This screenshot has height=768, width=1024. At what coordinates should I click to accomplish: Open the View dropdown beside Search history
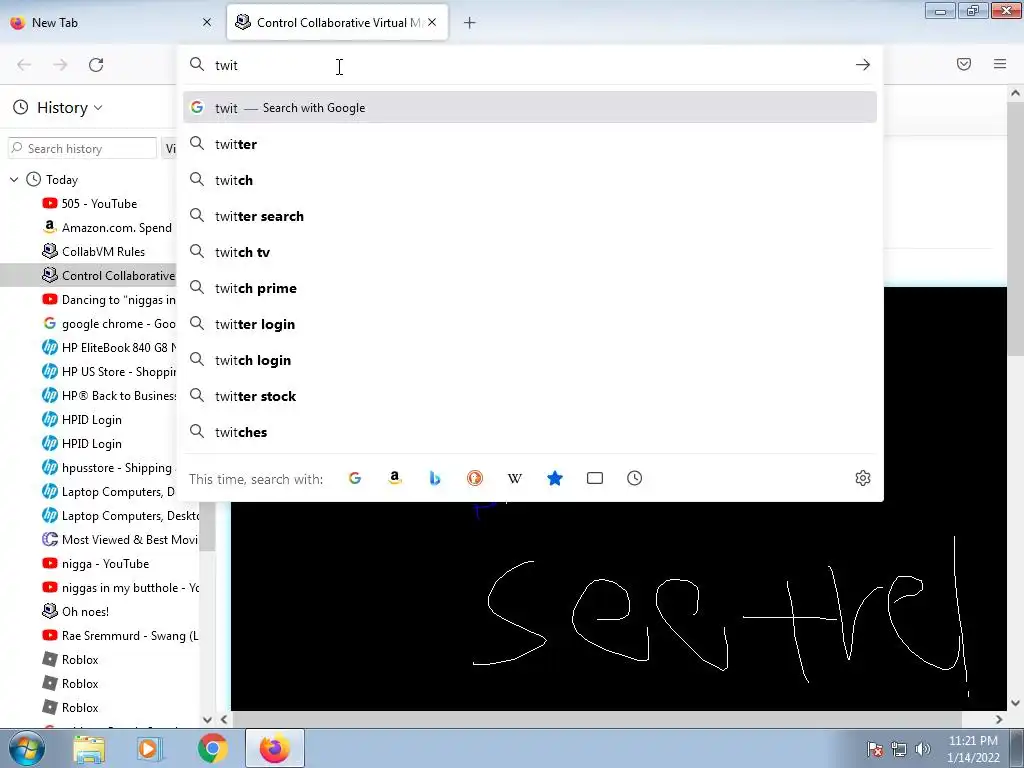coord(168,149)
